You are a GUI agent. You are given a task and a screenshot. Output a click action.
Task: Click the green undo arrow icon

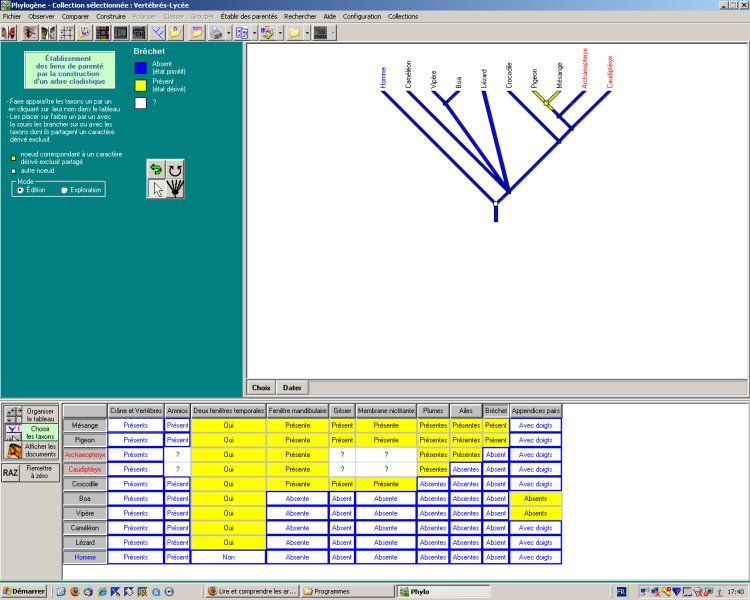(156, 170)
